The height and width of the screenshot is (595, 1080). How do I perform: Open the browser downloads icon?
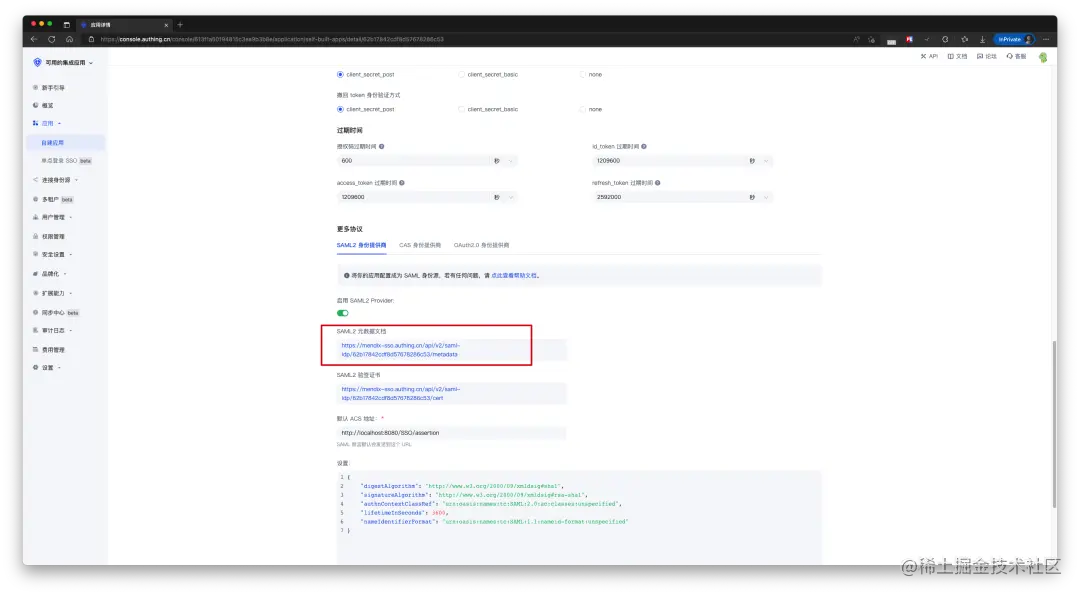983,39
